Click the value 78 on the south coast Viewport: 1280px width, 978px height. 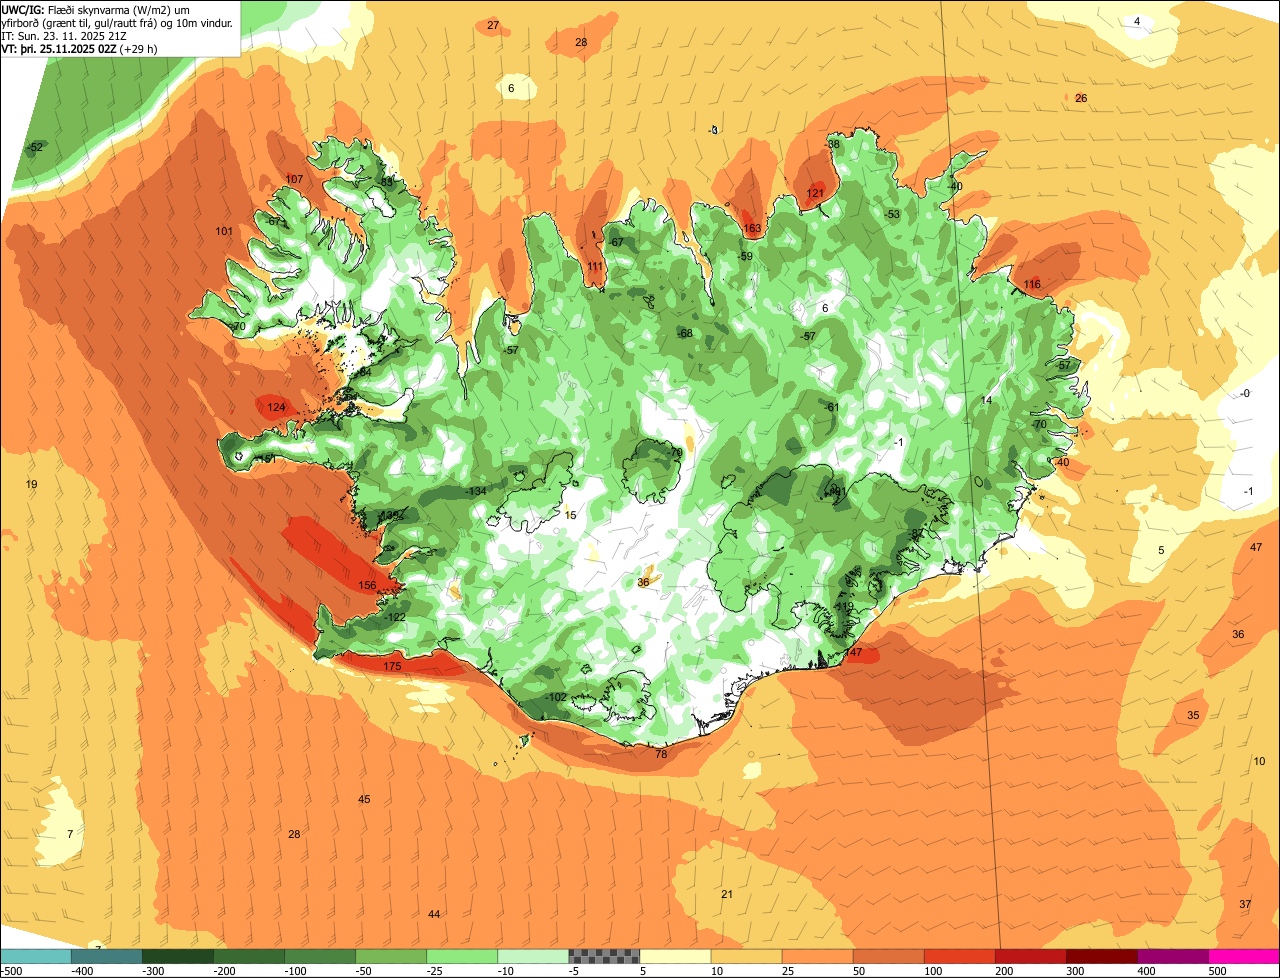(661, 754)
